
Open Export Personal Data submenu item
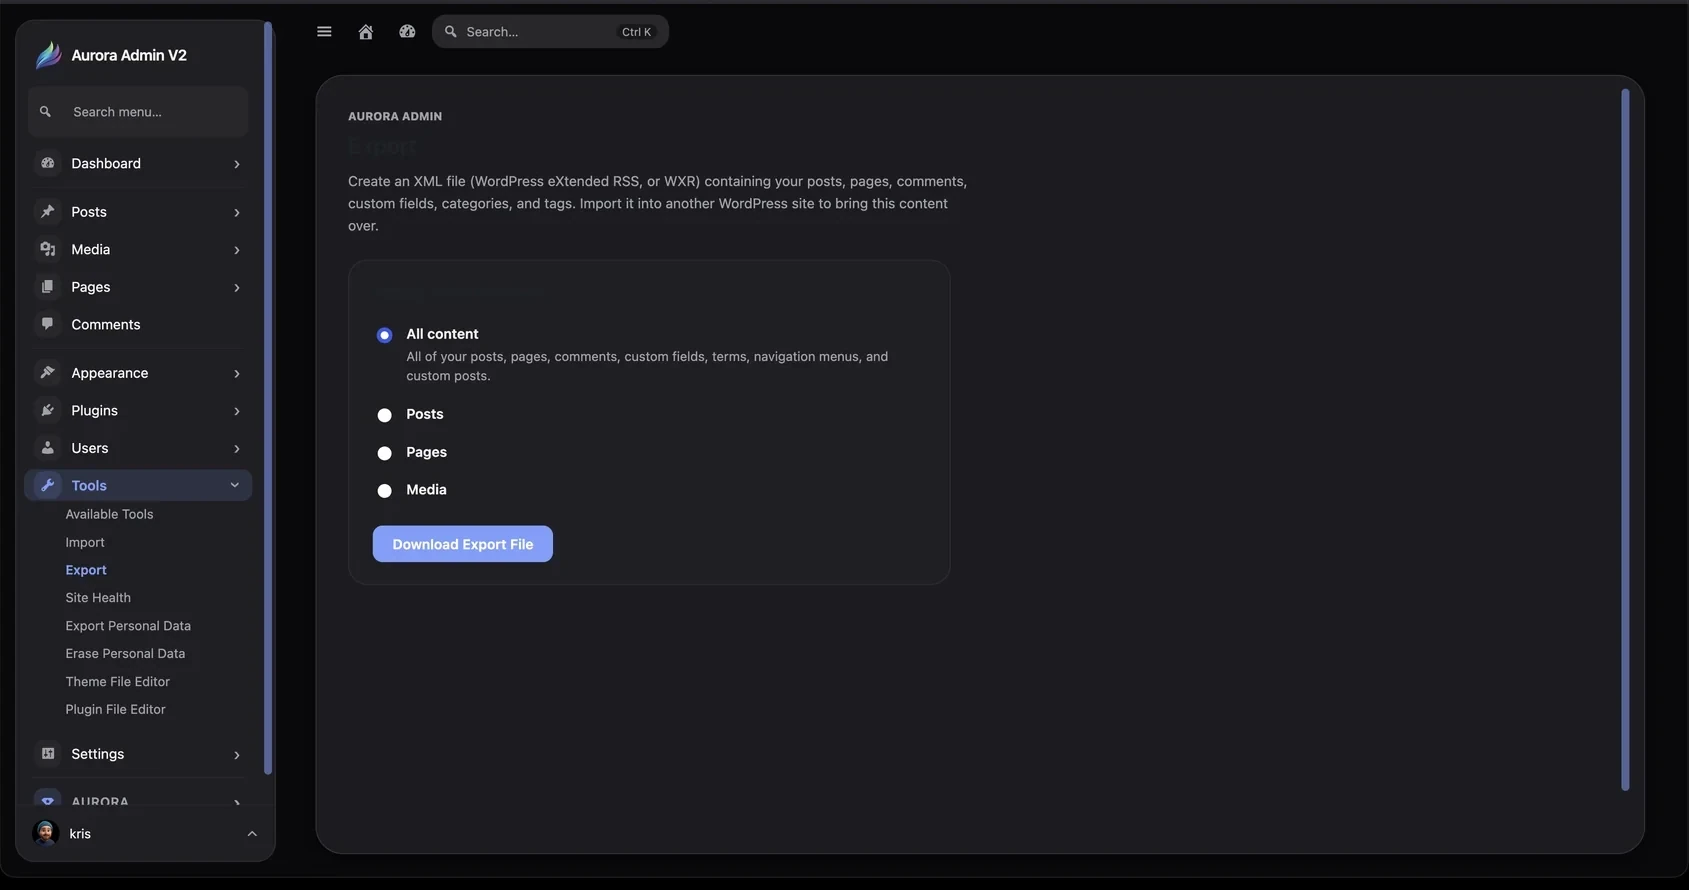(128, 626)
